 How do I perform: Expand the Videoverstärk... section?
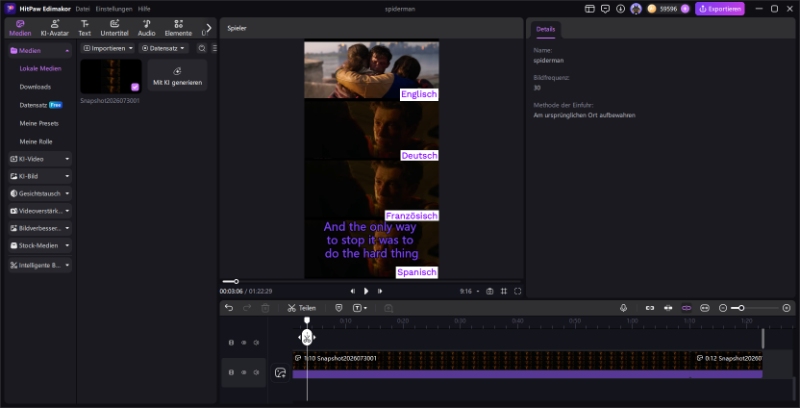pos(40,211)
